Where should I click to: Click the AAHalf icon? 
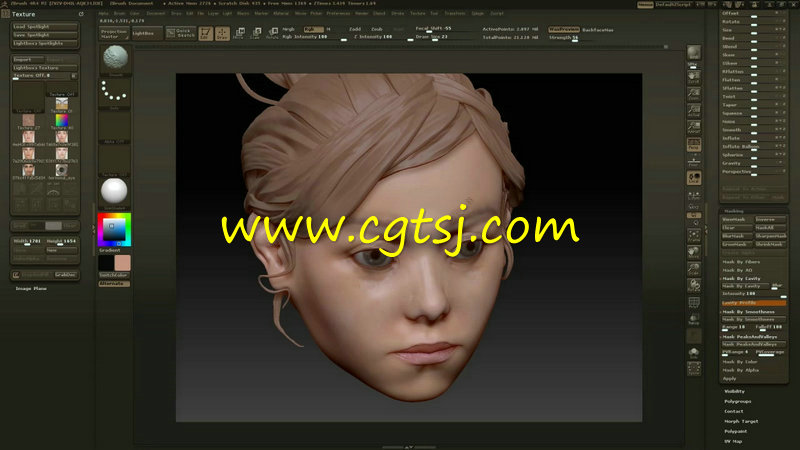pos(693,127)
